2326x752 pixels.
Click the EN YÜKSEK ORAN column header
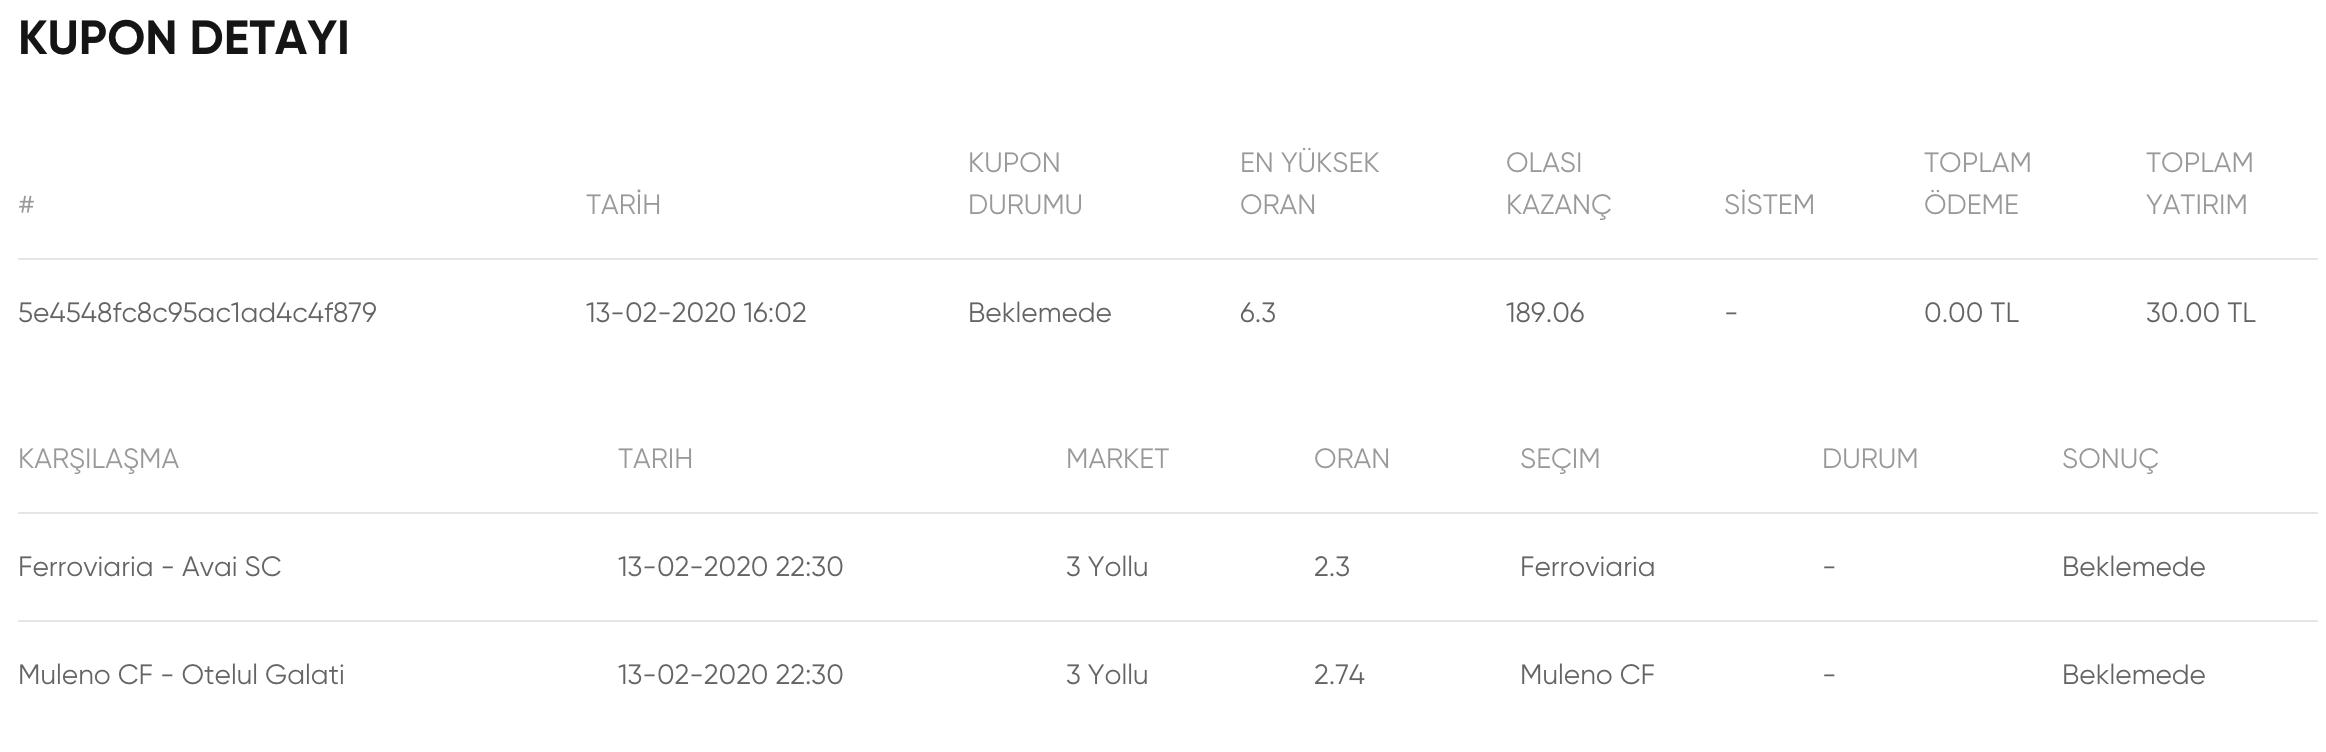tap(1309, 183)
